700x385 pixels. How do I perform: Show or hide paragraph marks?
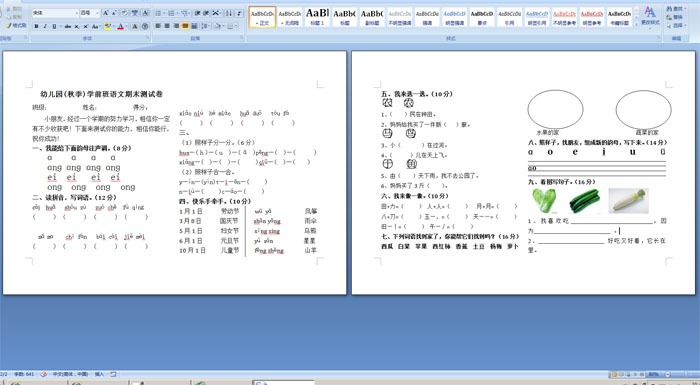tap(239, 13)
